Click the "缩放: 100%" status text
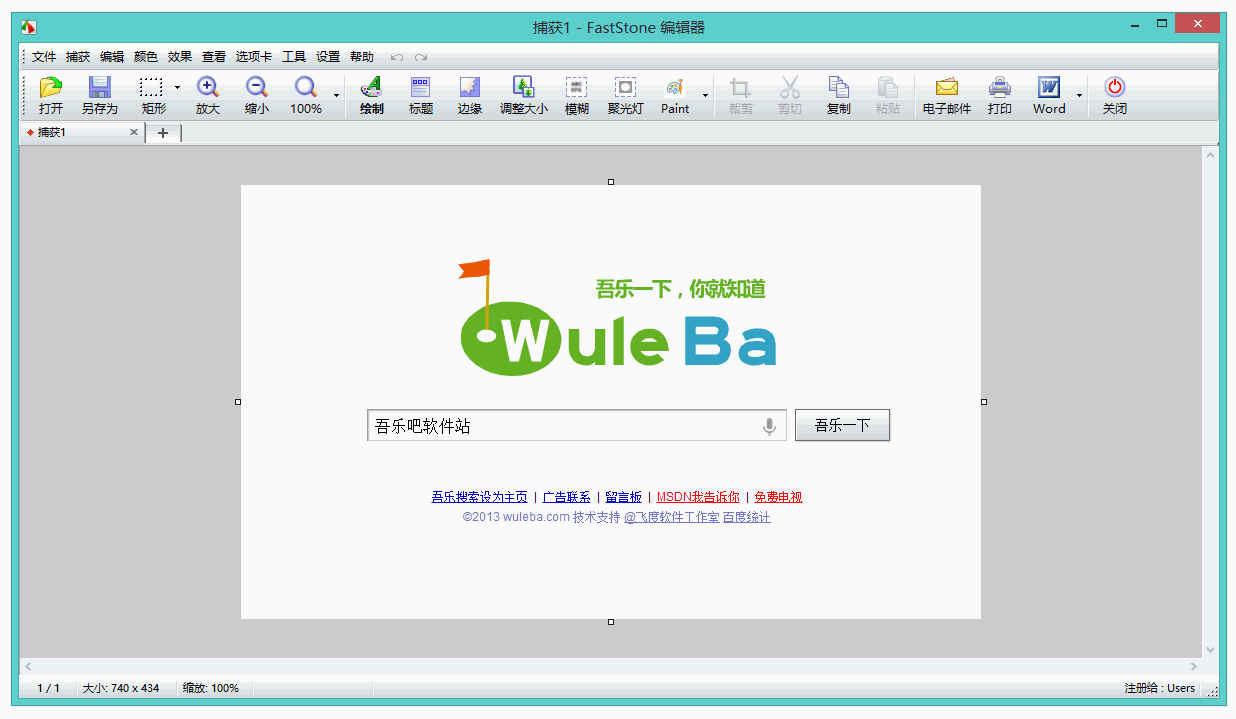Screen dimensions: 1236x719 click(x=211, y=688)
